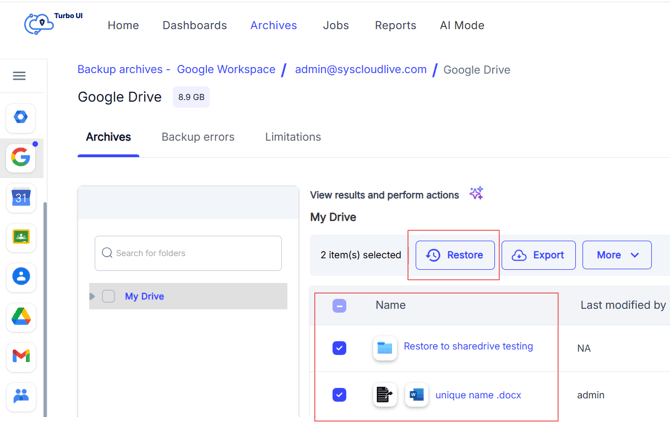
Task: Click the Restore button
Action: click(455, 255)
